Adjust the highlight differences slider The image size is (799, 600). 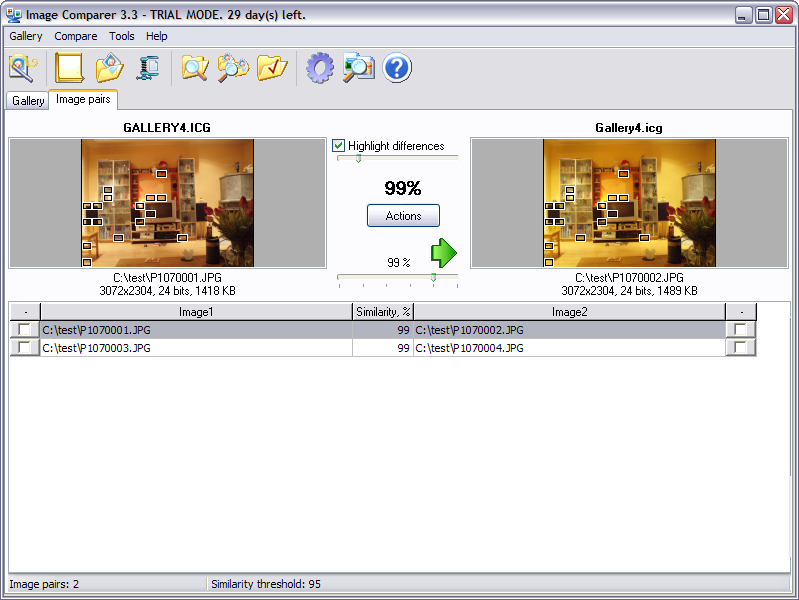(358, 159)
